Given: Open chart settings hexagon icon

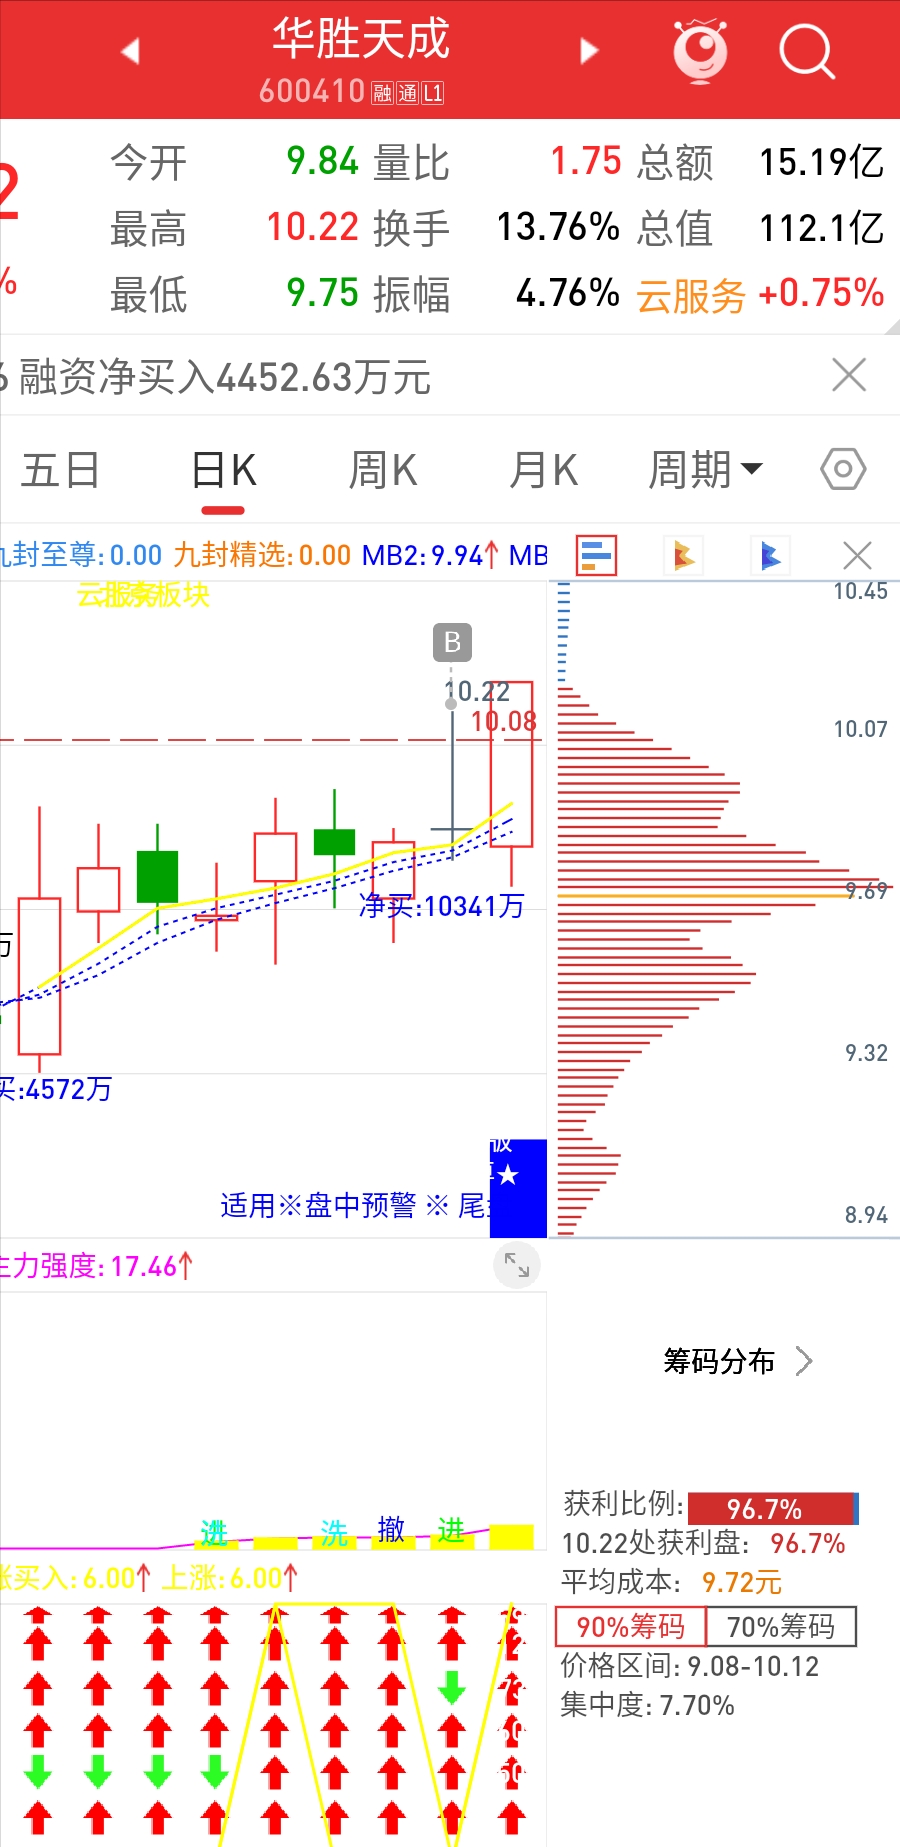Looking at the screenshot, I should 843,469.
